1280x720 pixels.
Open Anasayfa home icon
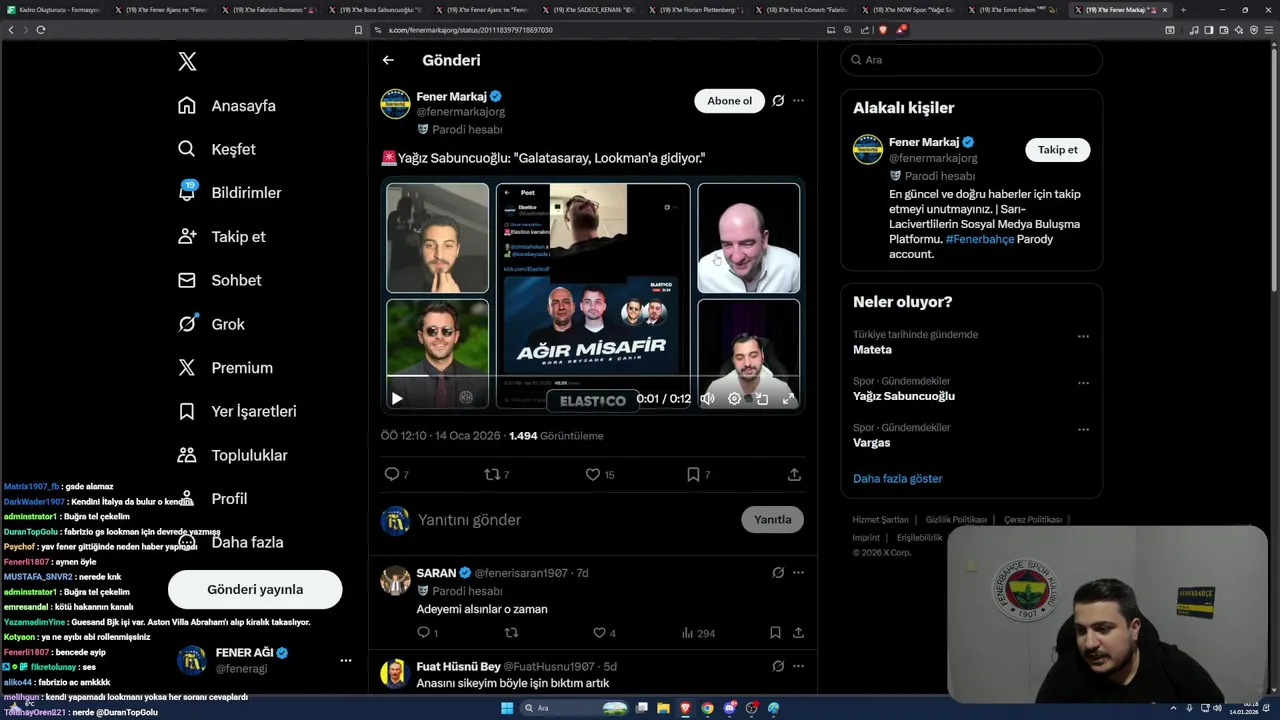coord(187,106)
